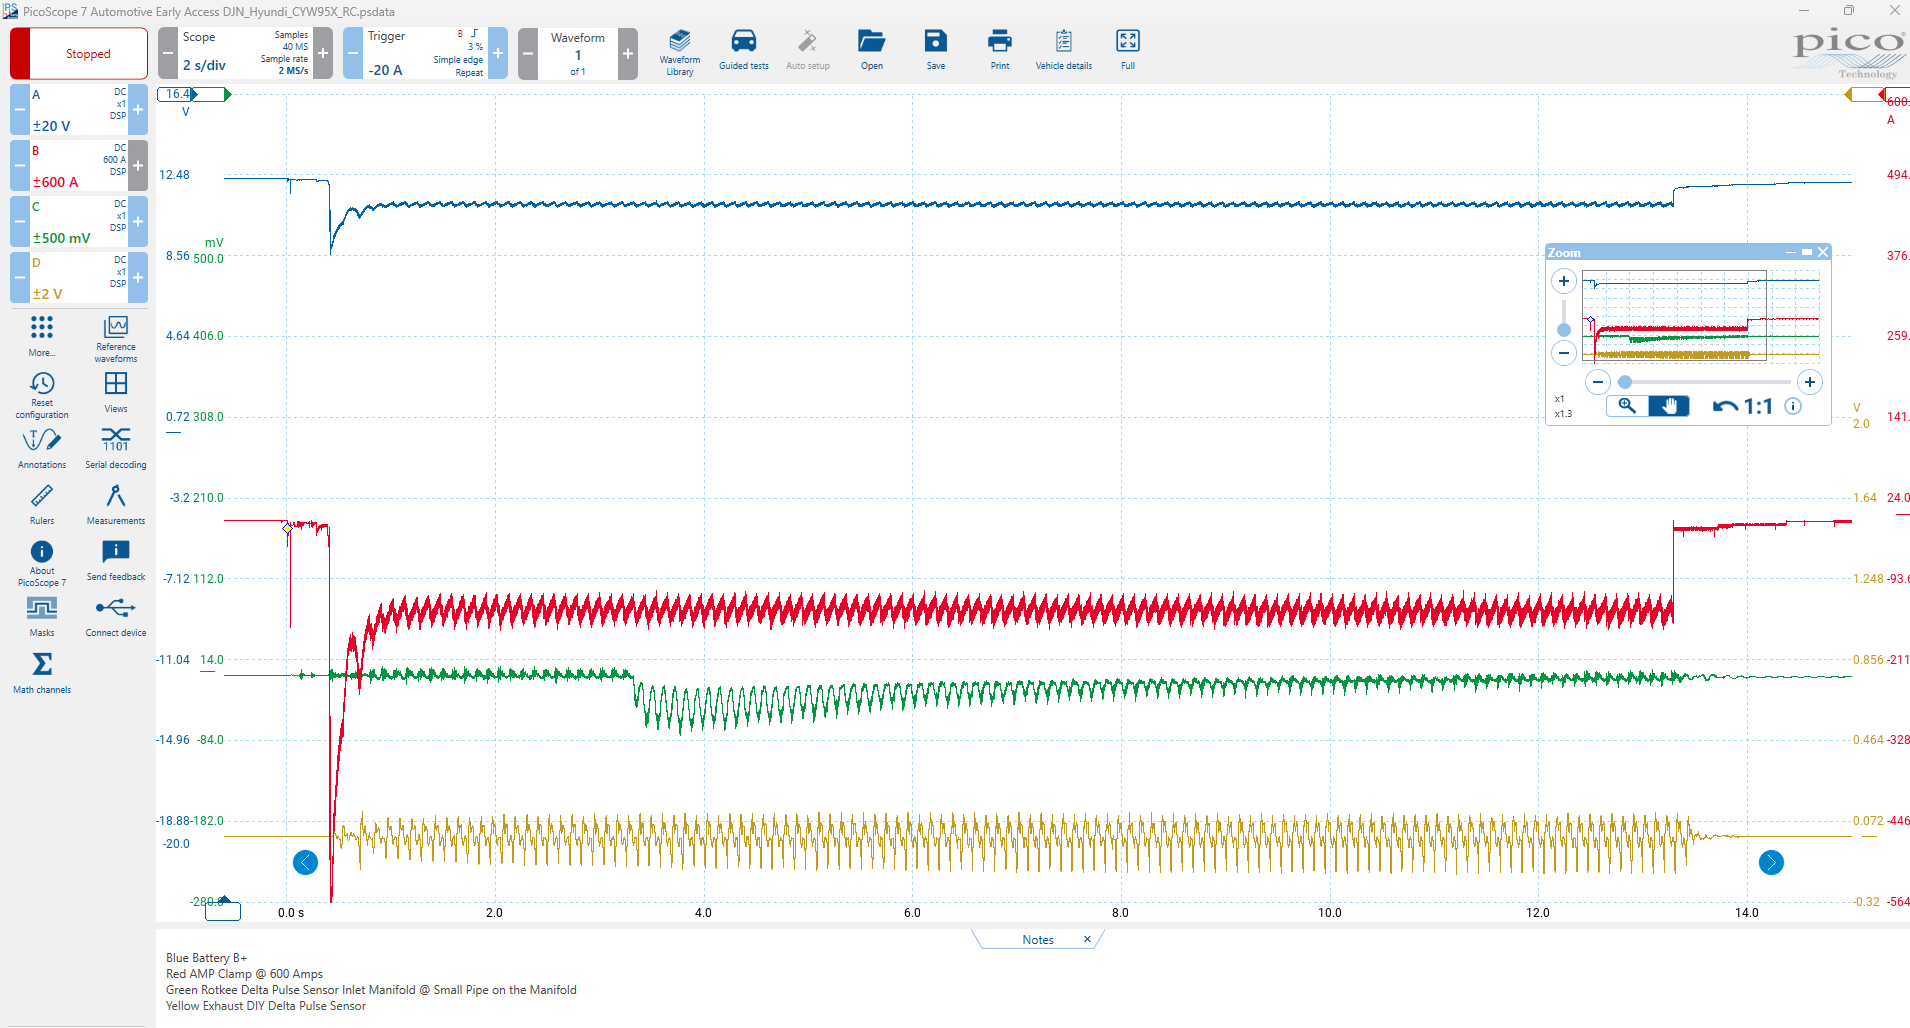Open Guided tests
This screenshot has height=1028, width=1910.
[744, 50]
